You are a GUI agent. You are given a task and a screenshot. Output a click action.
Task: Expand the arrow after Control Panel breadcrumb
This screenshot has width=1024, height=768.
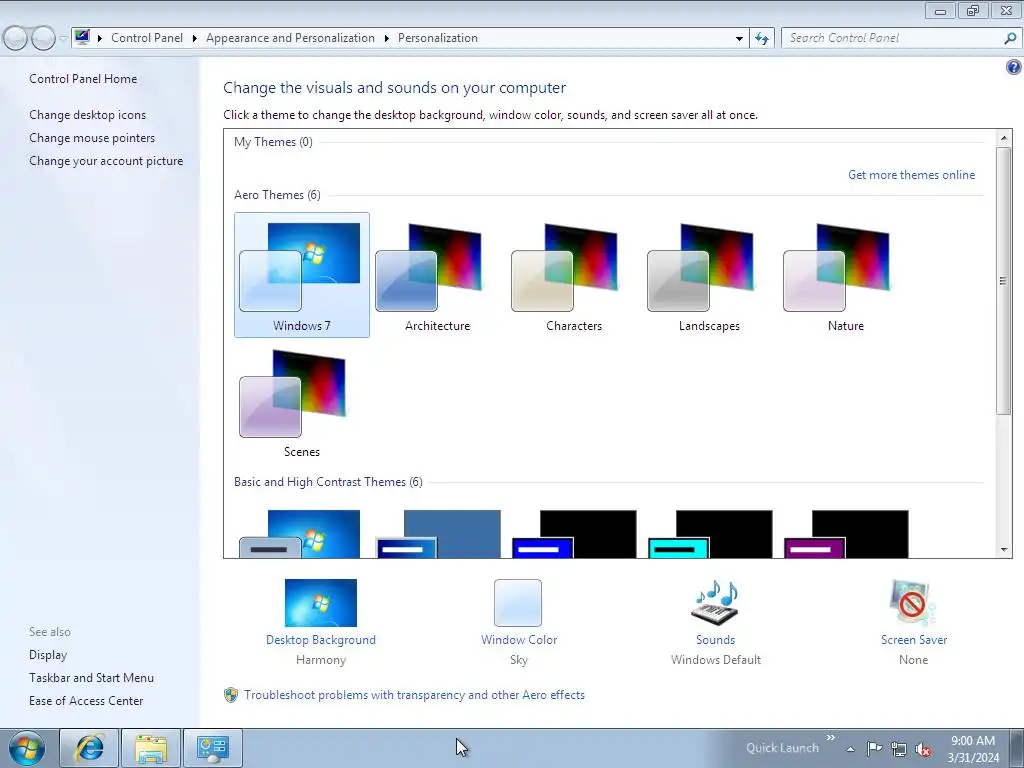[x=195, y=38]
